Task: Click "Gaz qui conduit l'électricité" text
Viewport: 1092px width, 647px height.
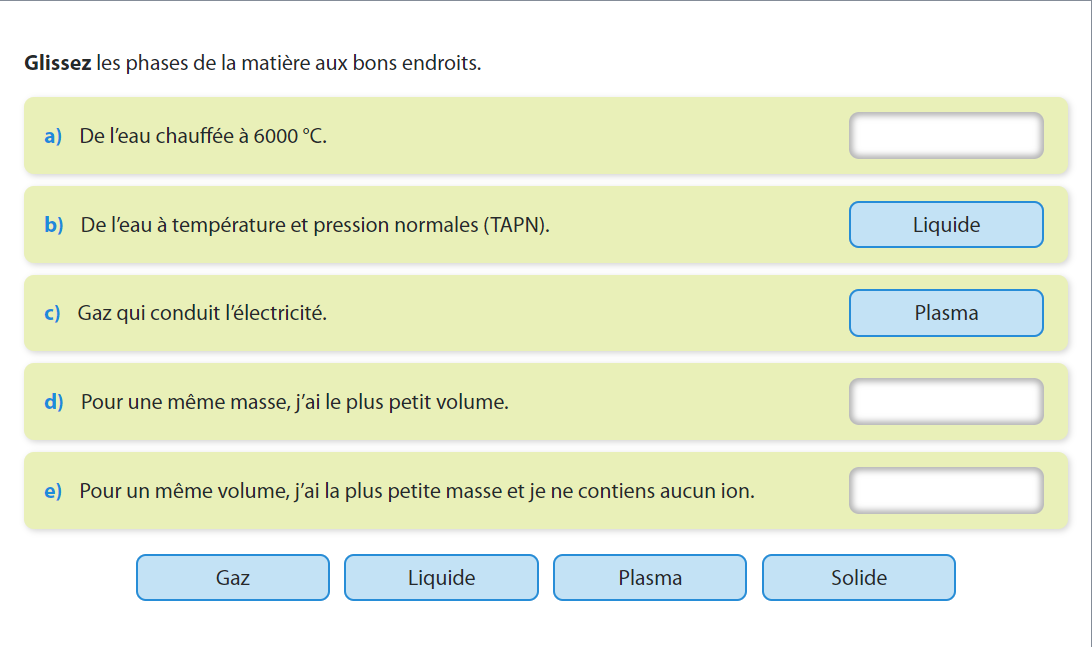Action: coord(202,313)
